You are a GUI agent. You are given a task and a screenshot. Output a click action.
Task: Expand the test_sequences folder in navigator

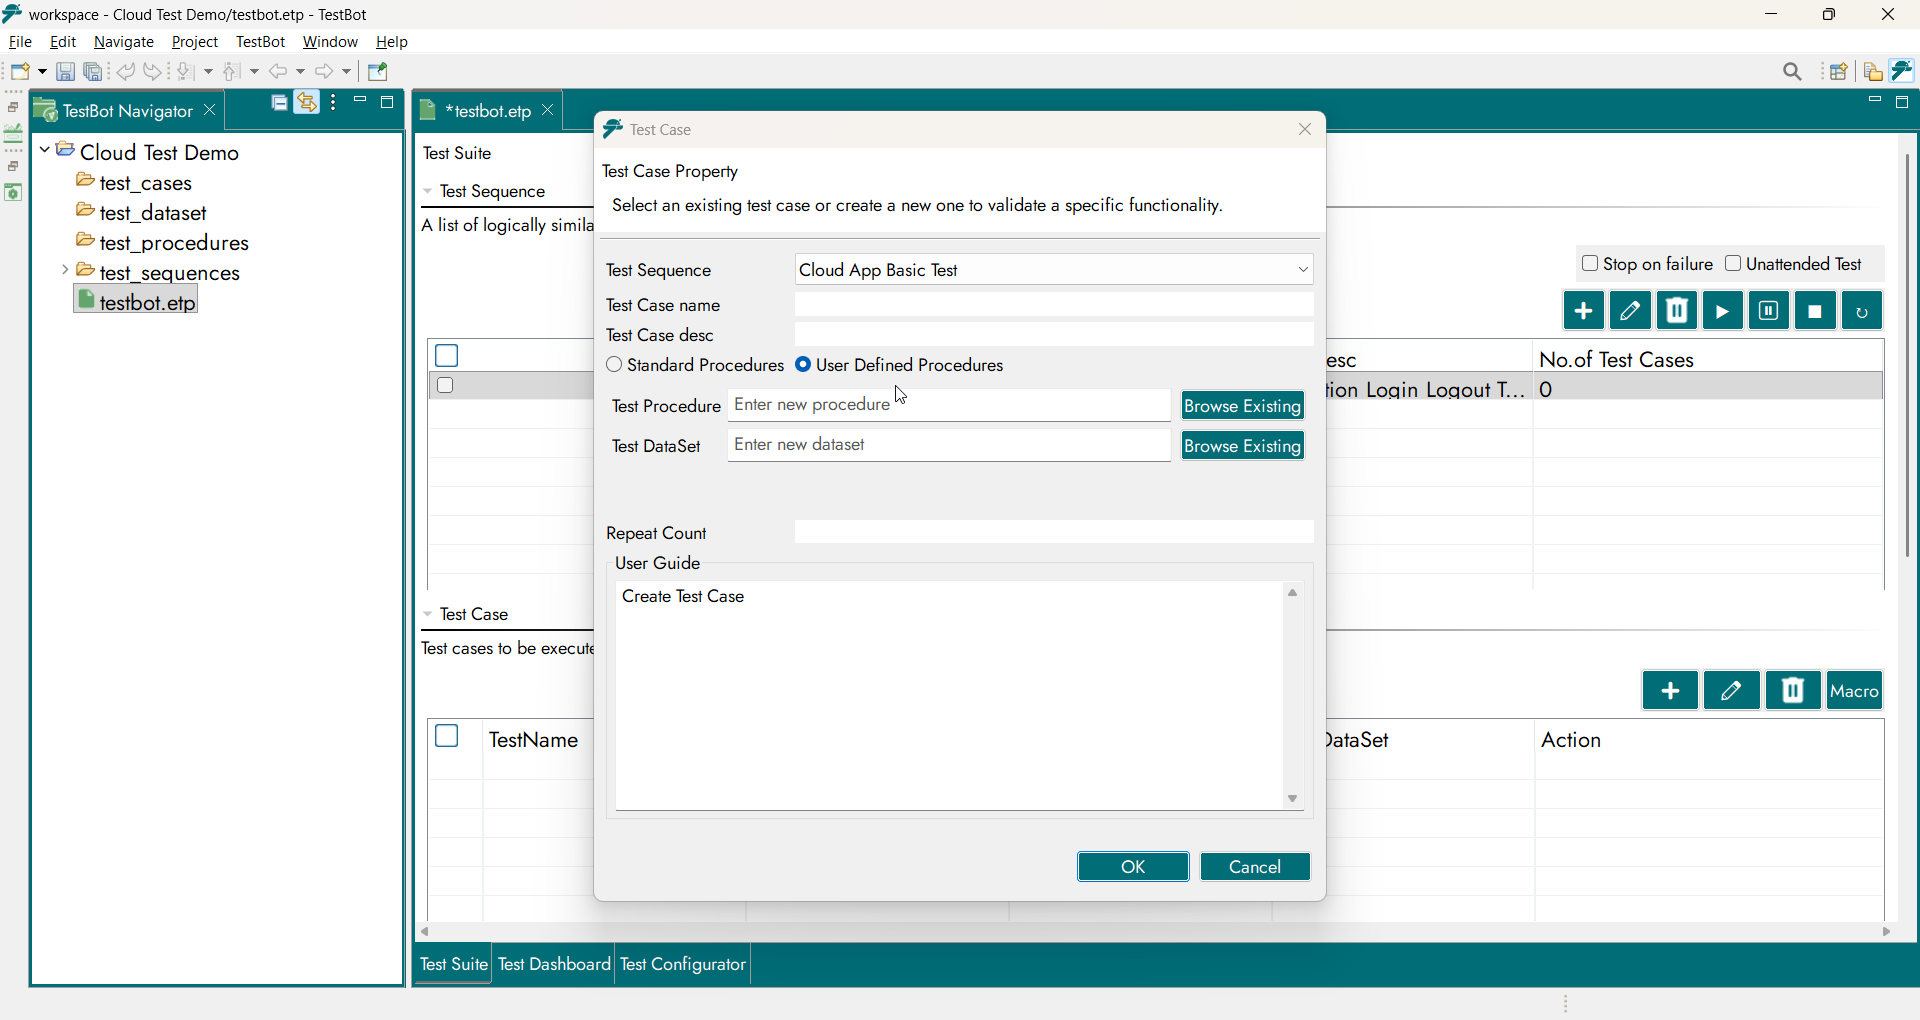pyautogui.click(x=65, y=271)
